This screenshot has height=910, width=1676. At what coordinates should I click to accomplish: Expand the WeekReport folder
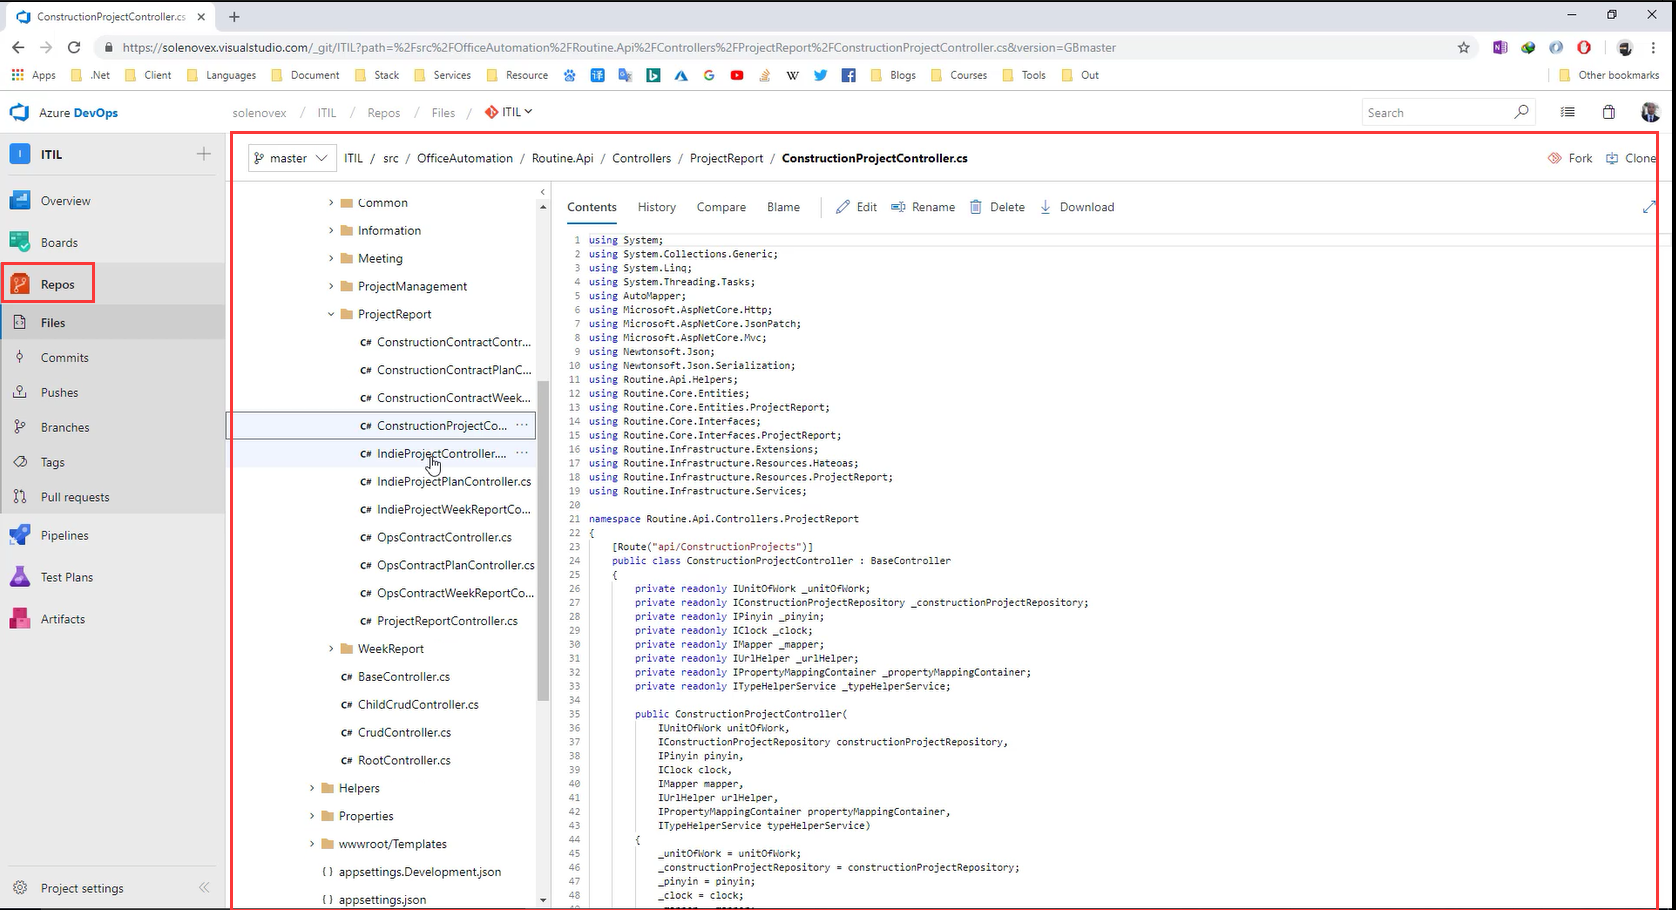(331, 649)
